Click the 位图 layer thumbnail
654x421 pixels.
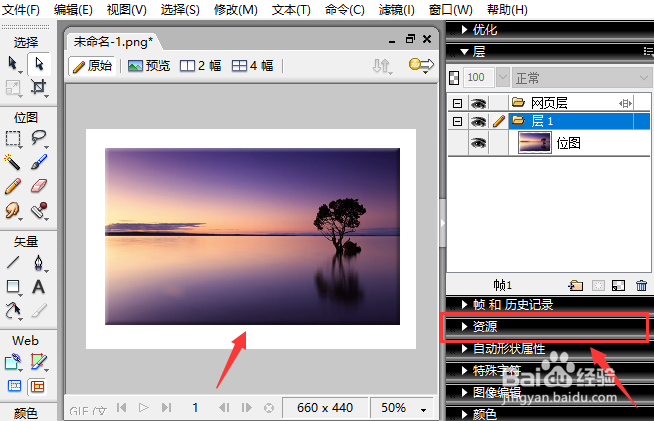tap(535, 143)
